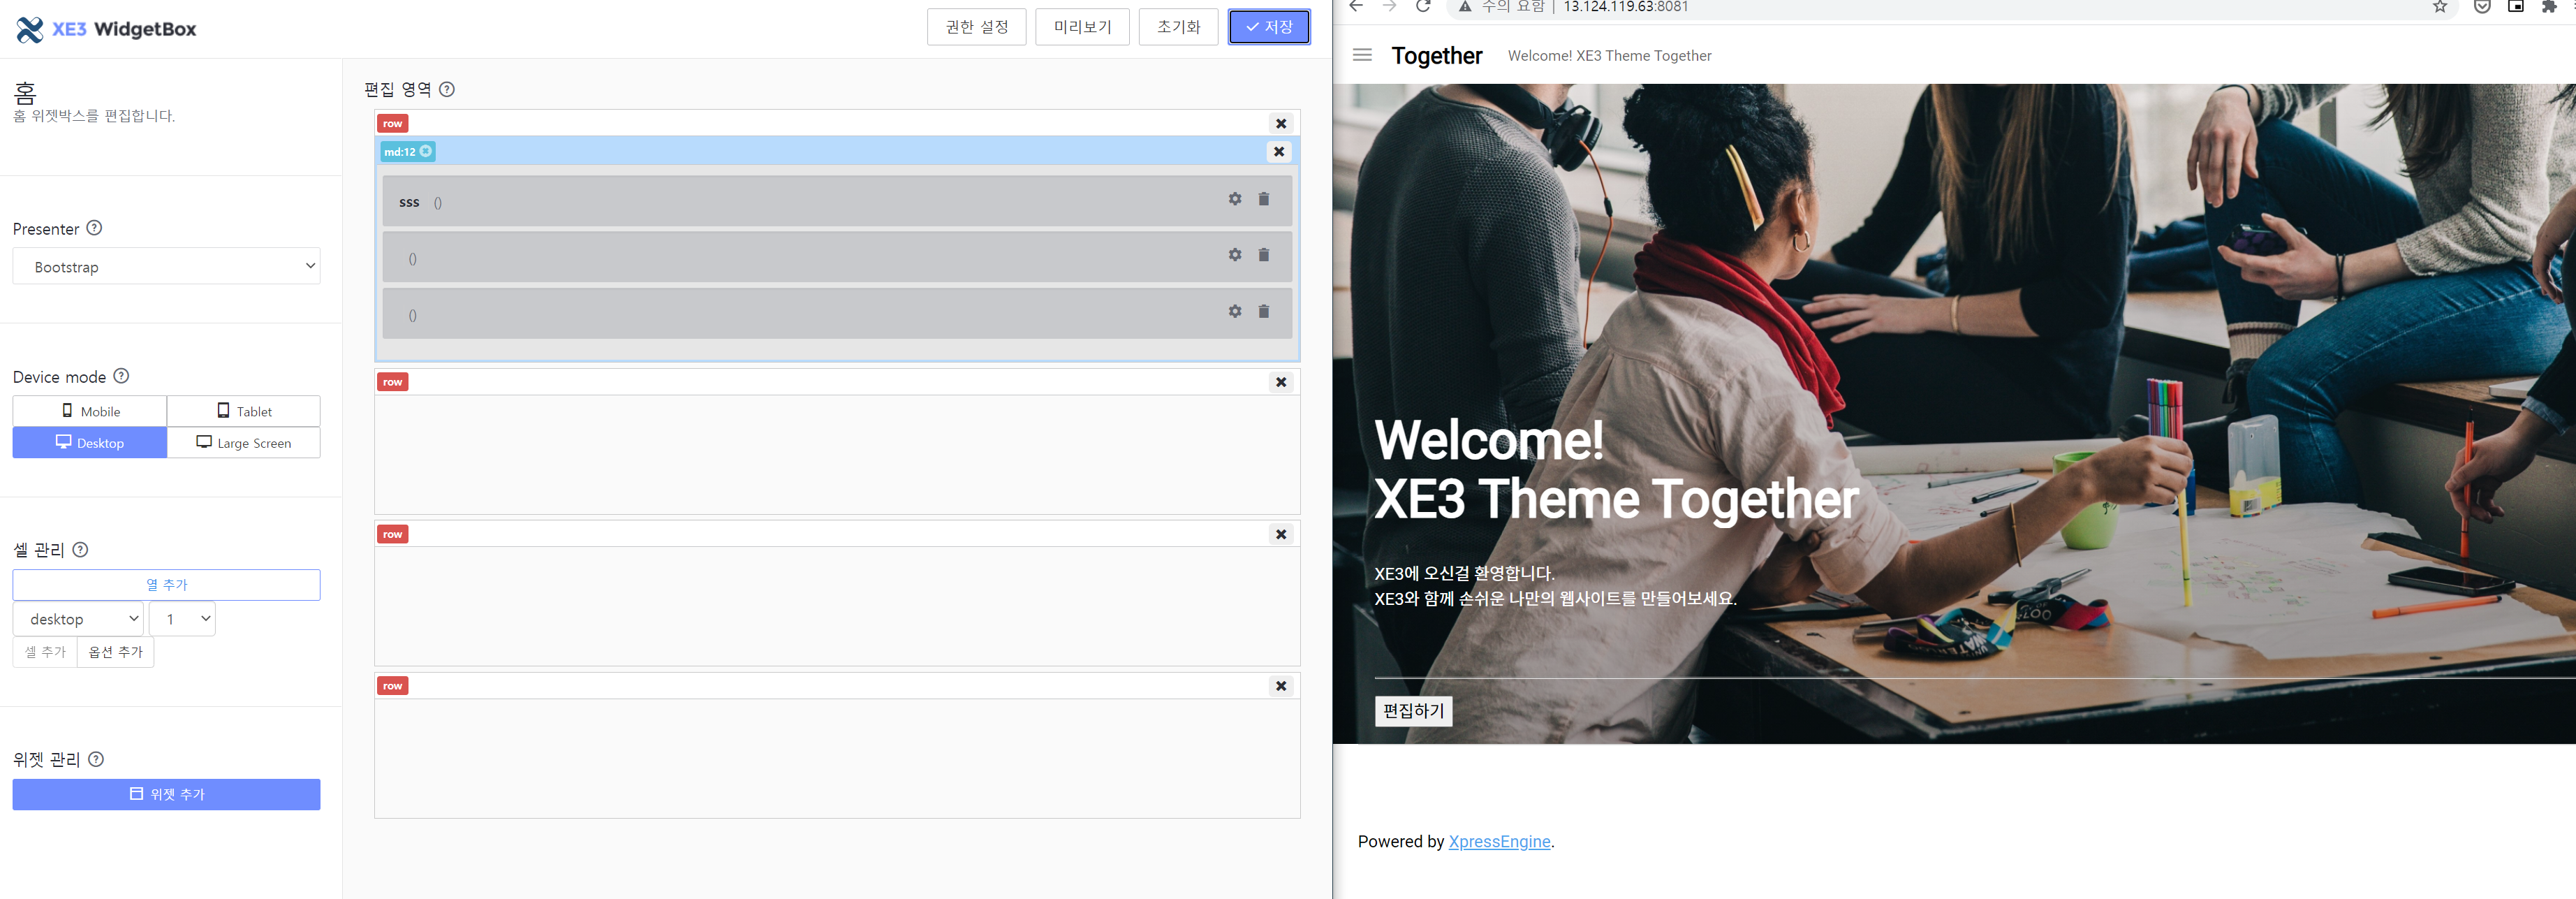Reload the browser page
The height and width of the screenshot is (899, 2576).
[1422, 7]
